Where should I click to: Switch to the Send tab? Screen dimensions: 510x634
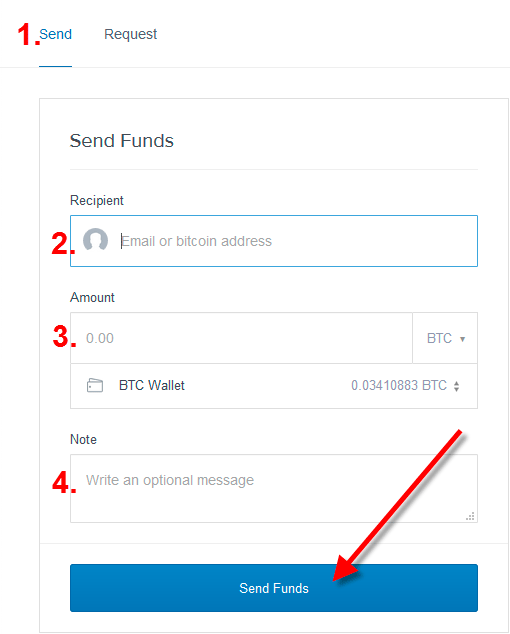click(55, 34)
